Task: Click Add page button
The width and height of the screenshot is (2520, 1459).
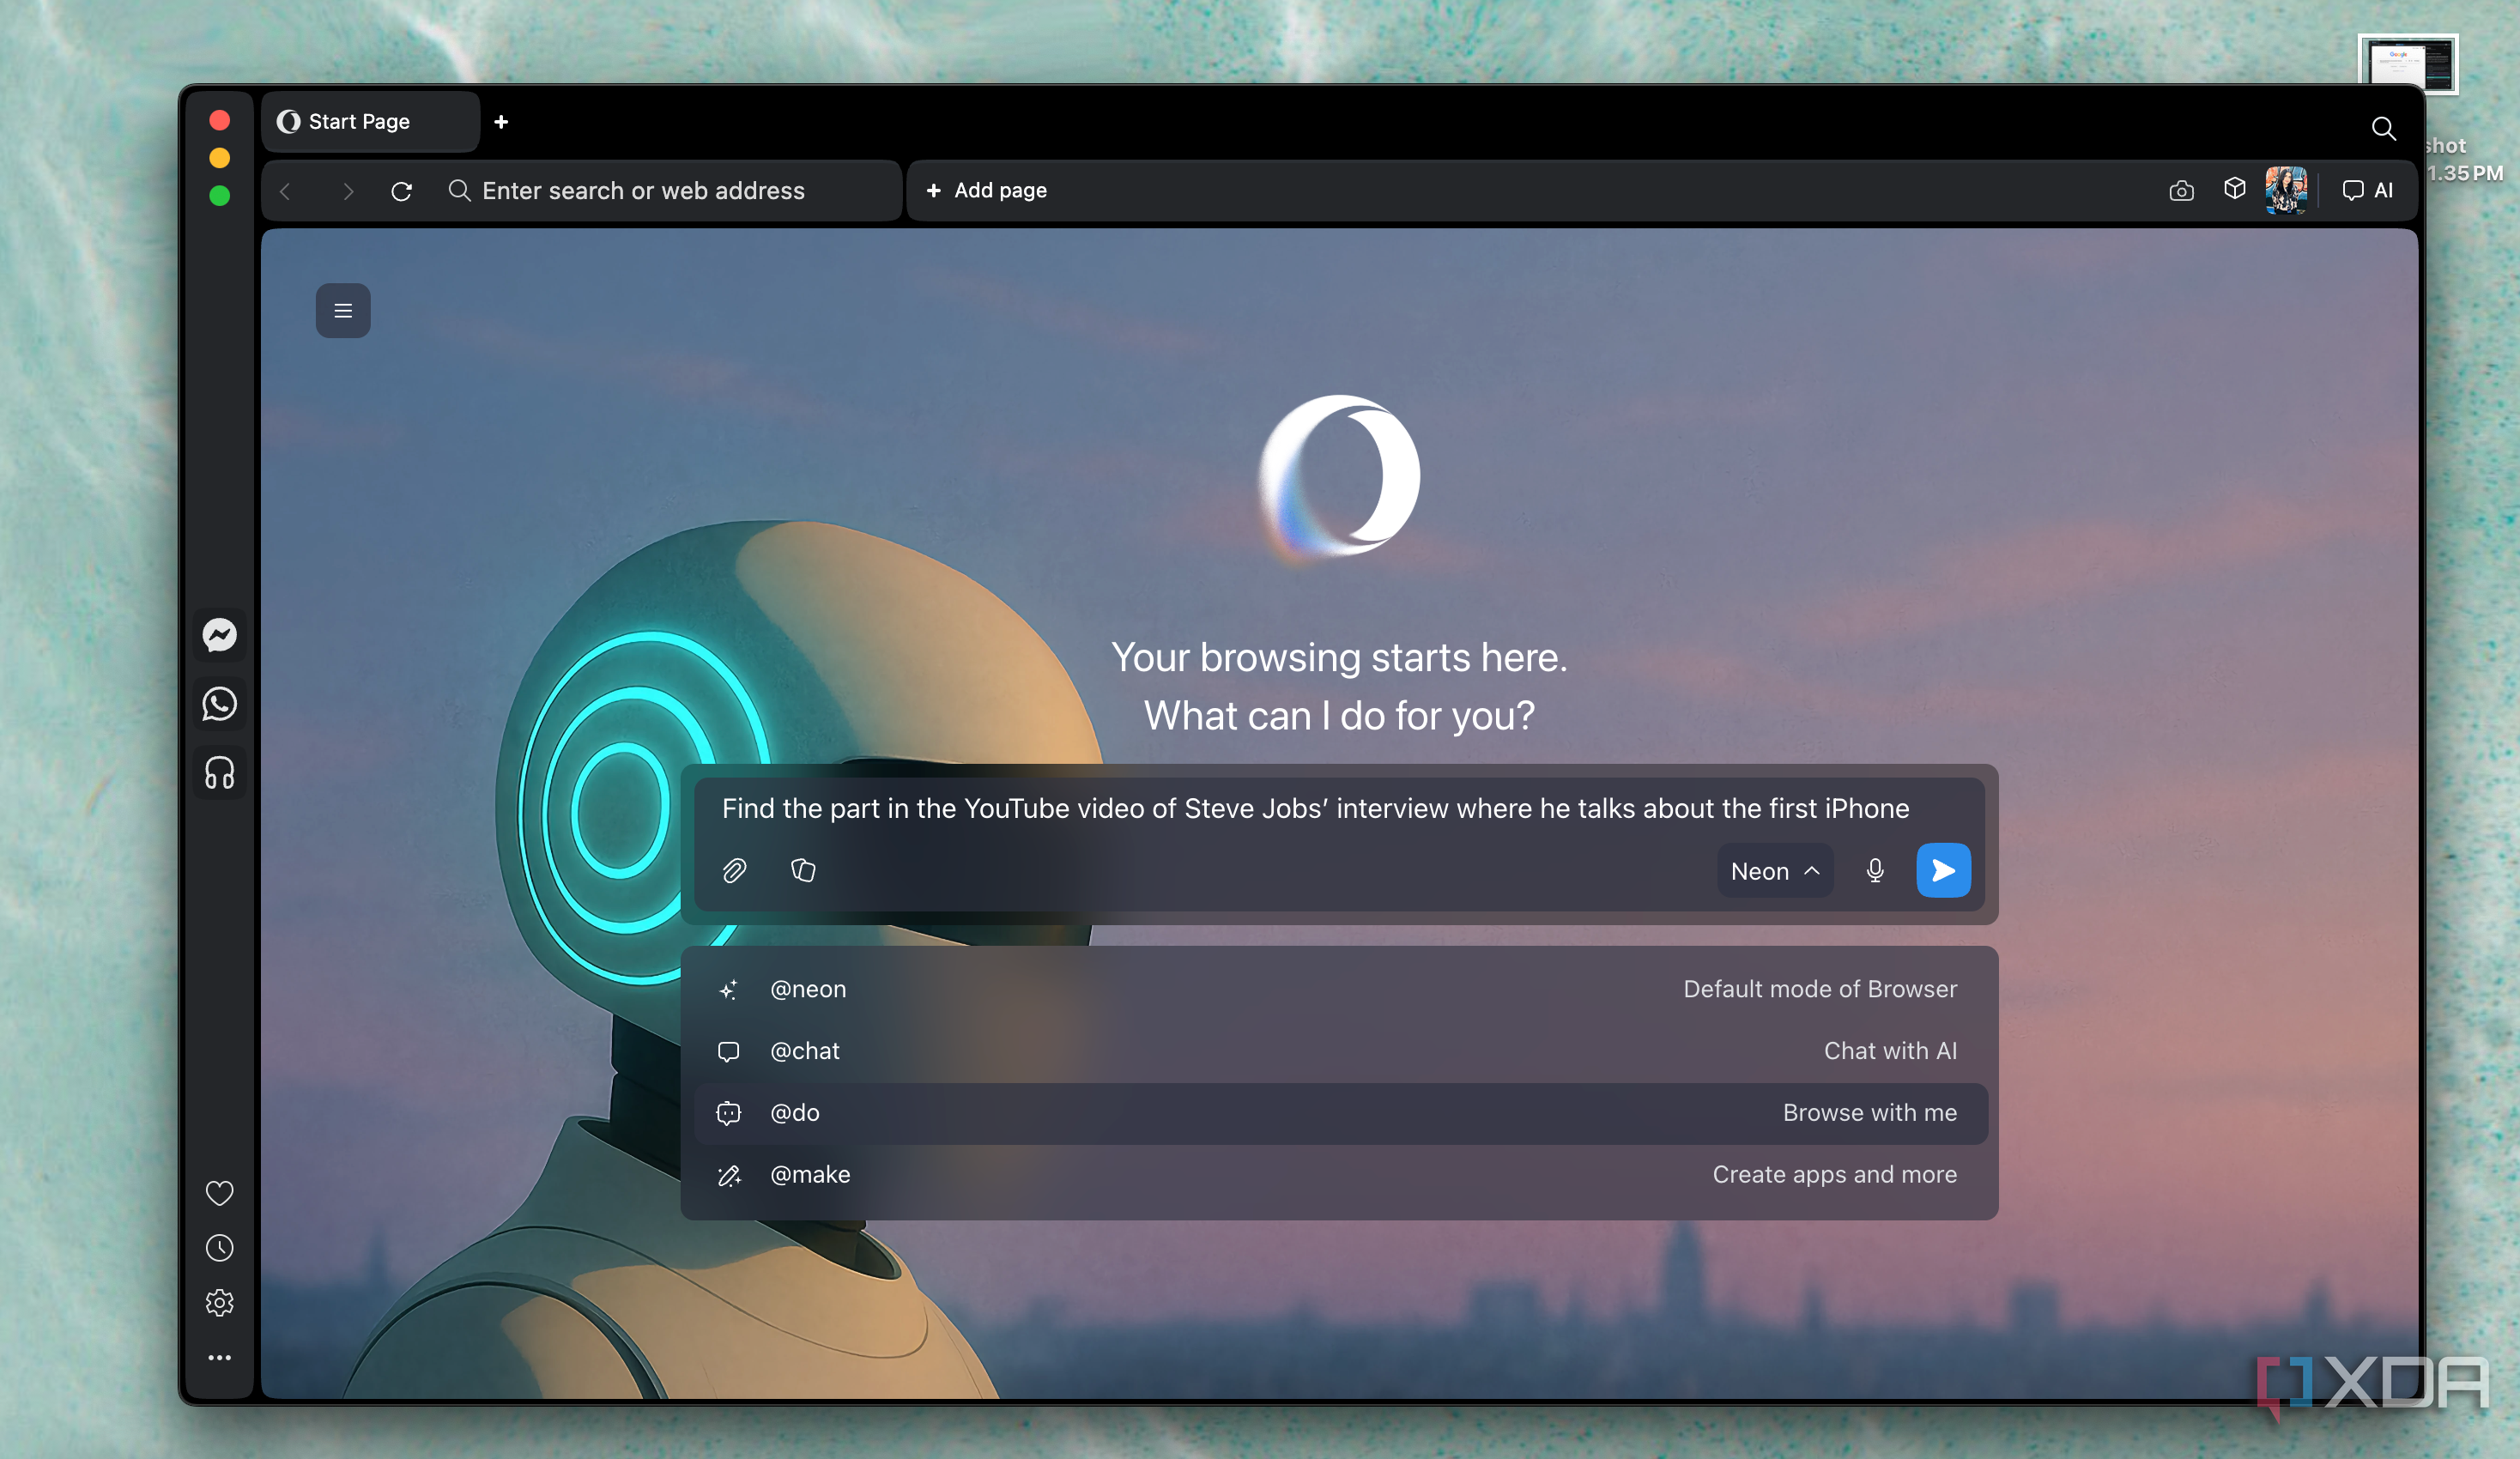Action: pos(986,190)
